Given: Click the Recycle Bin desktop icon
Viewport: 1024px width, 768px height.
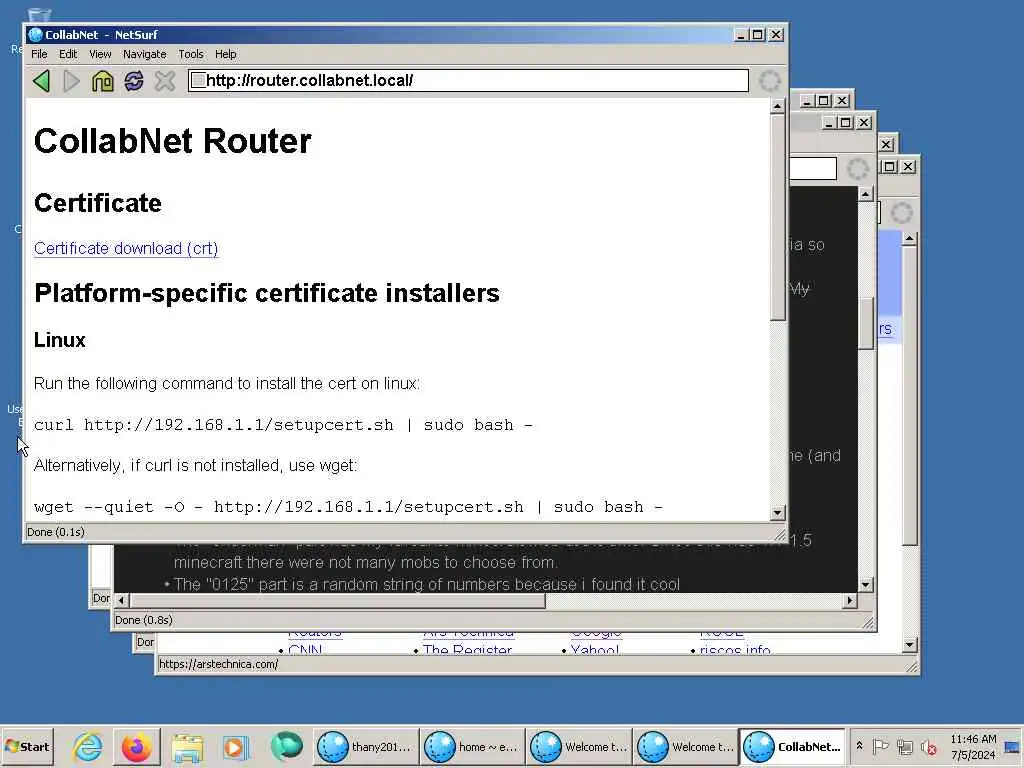Looking at the screenshot, I should tap(39, 14).
